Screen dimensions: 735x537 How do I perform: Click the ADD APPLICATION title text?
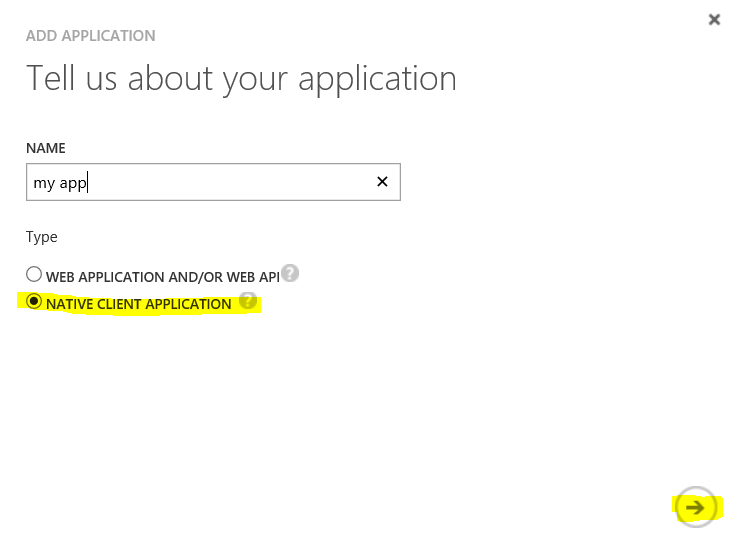(x=90, y=36)
